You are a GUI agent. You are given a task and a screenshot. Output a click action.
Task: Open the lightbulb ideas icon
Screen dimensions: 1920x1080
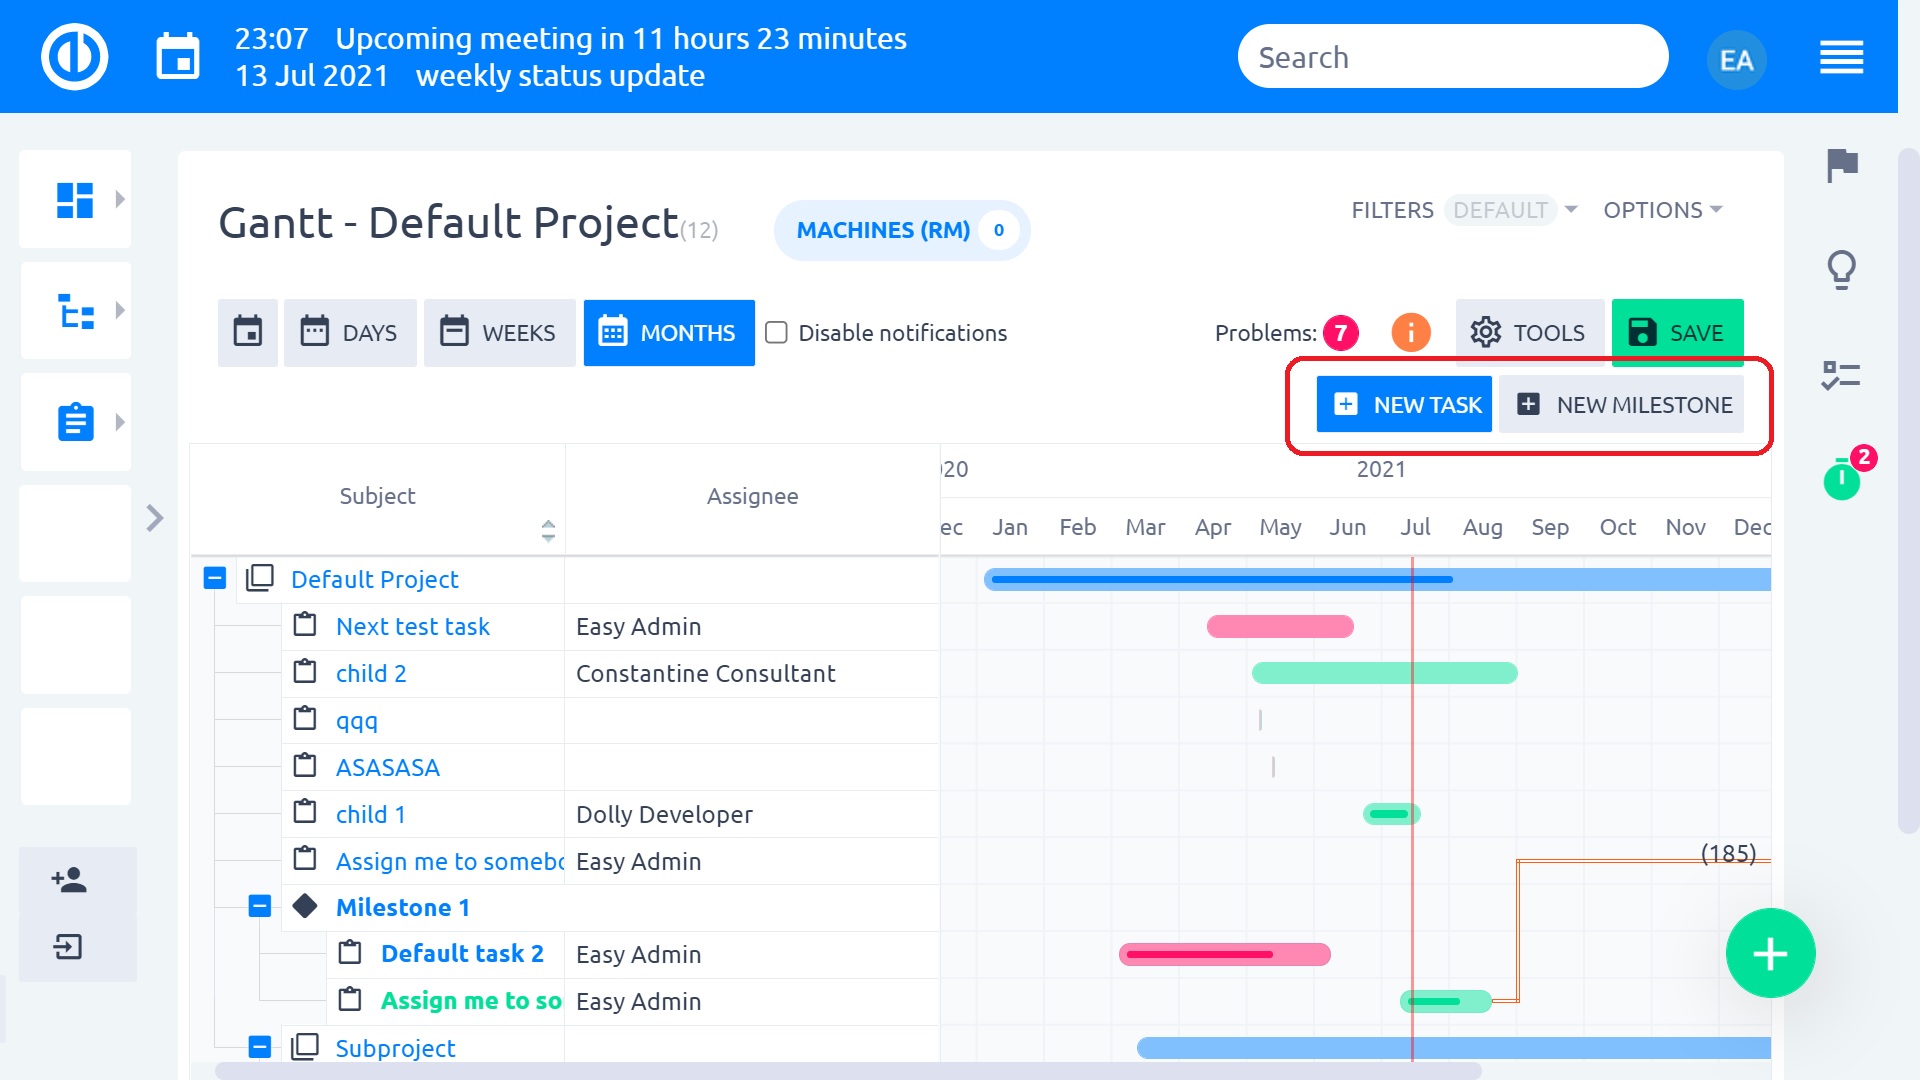click(x=1841, y=268)
